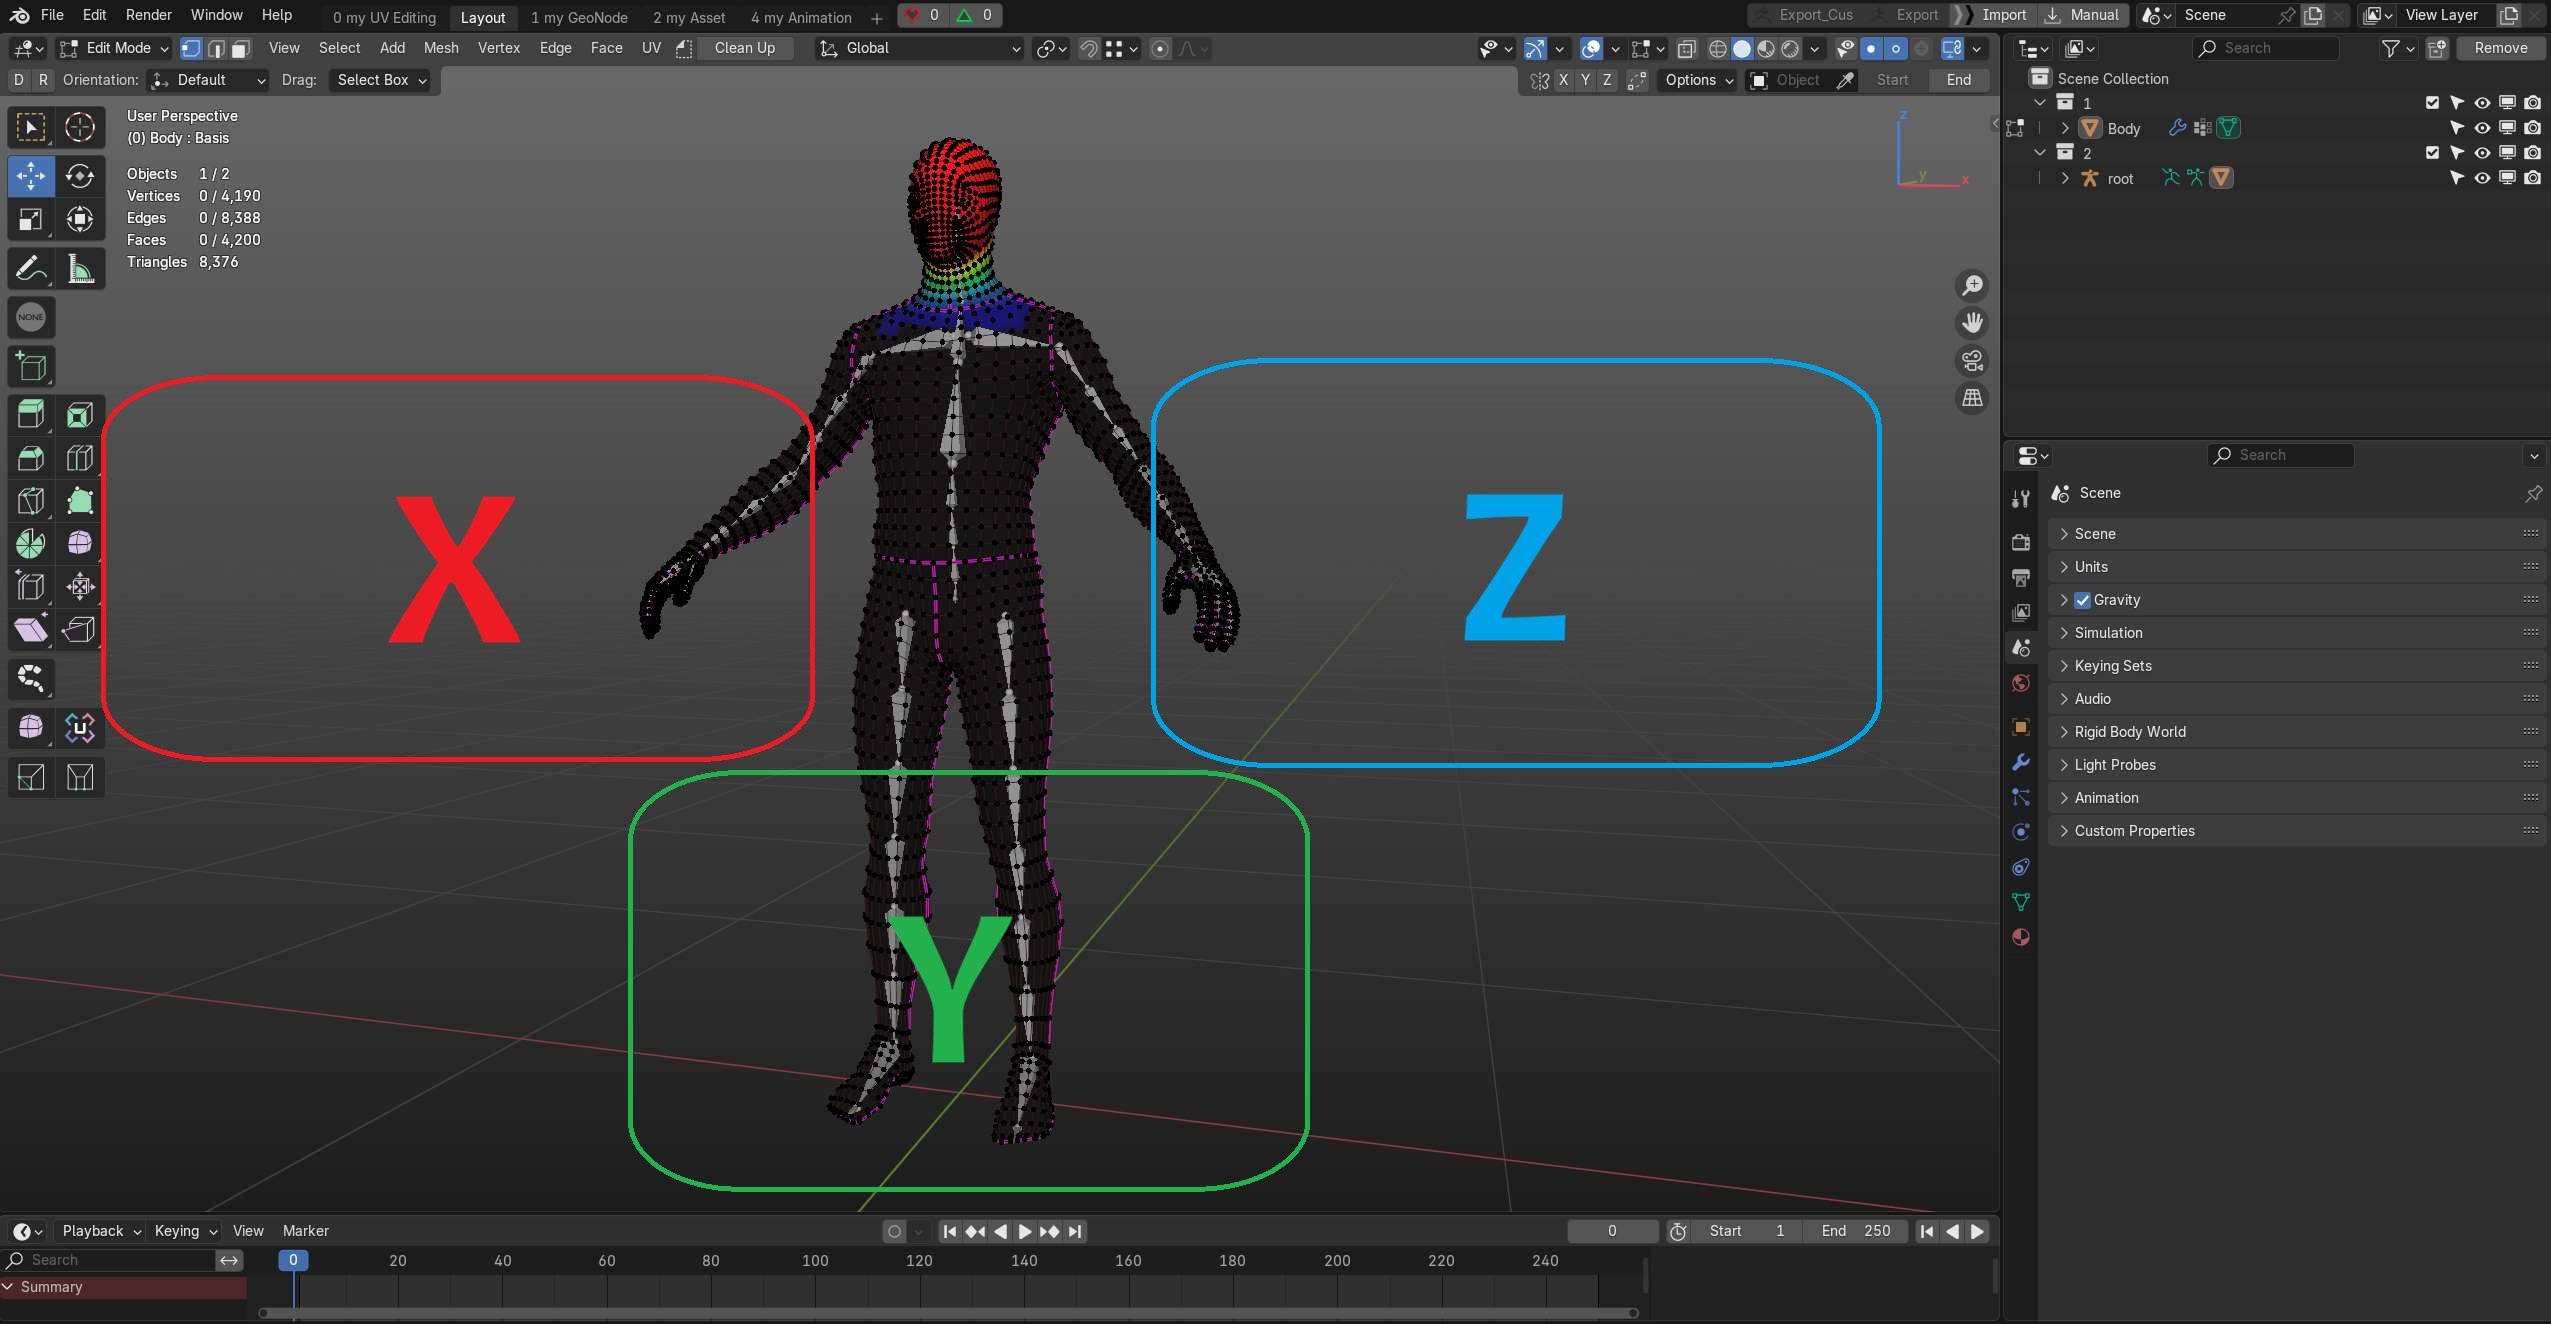Select the Measure tool
Screen dimensions: 2551x1324
(x=80, y=268)
